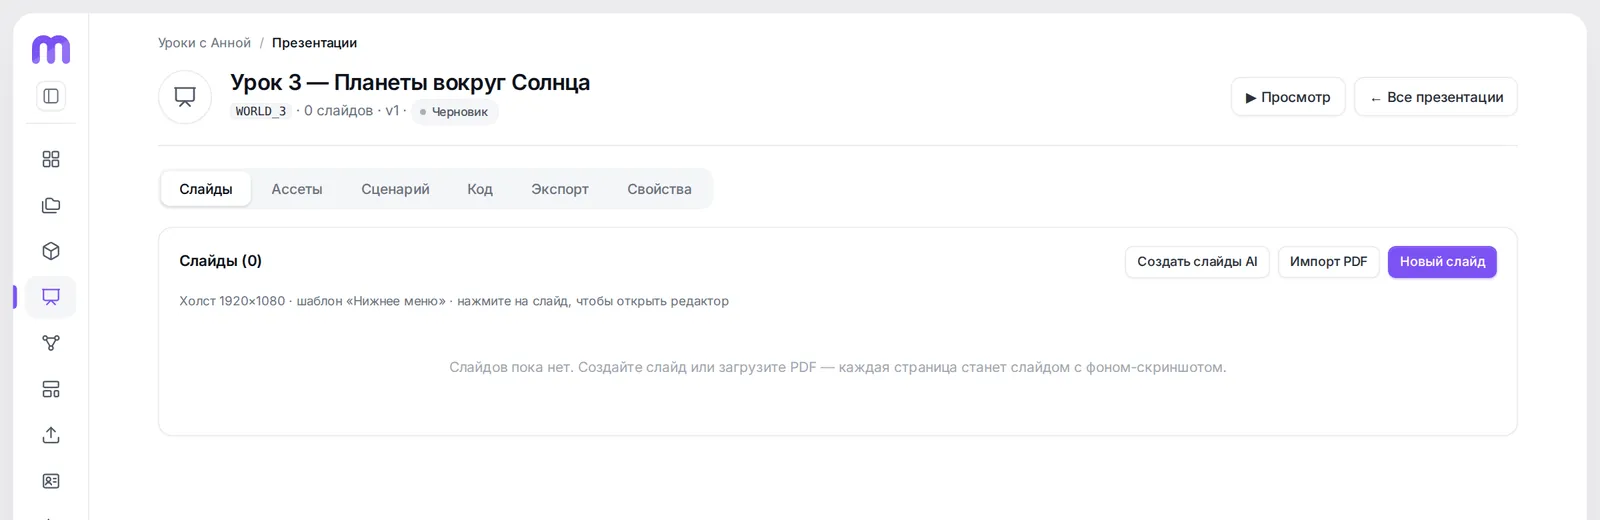
Task: Go to the Экспорт tab
Action: pos(560,189)
